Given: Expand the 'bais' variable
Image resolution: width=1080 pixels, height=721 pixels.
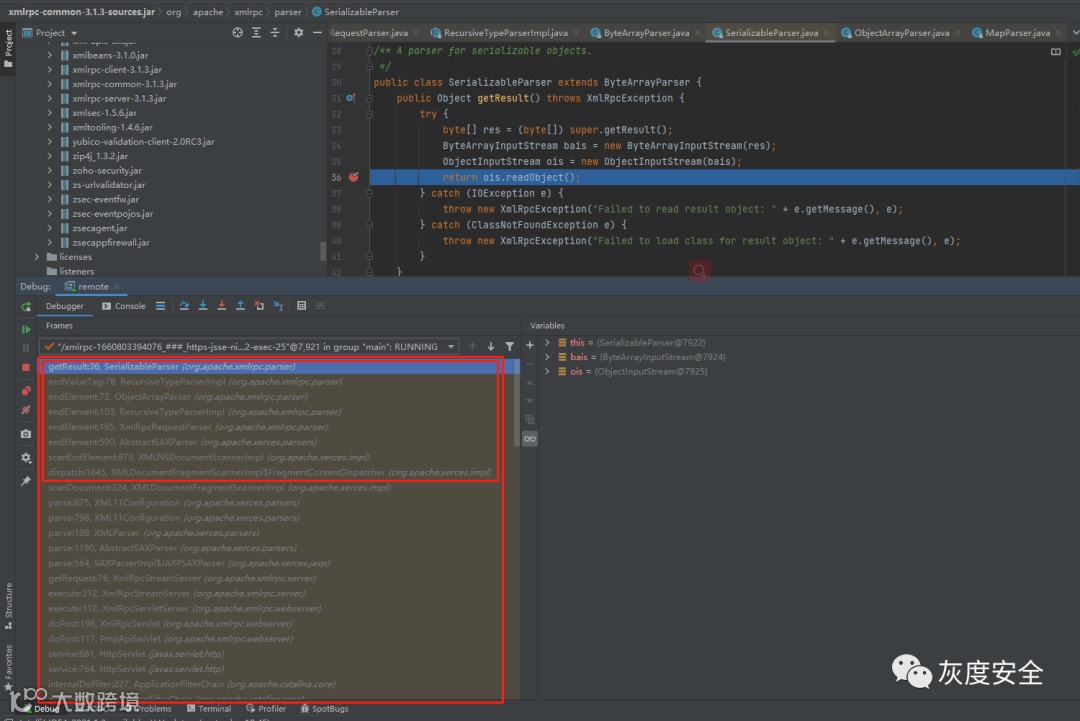Looking at the screenshot, I should point(548,357).
